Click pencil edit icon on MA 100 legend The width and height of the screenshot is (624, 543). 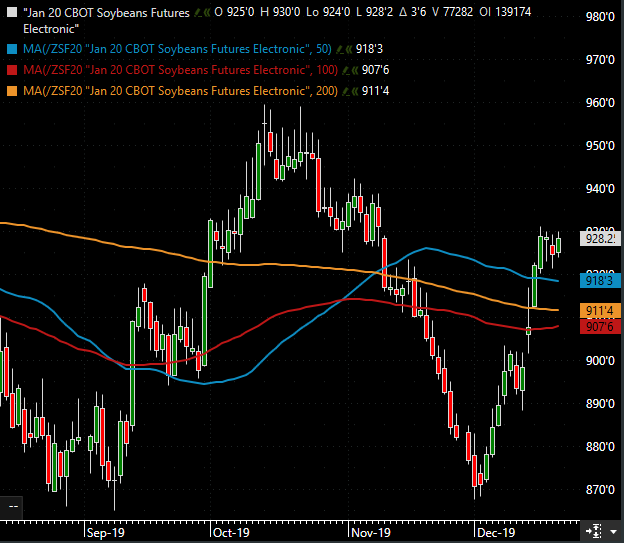[346, 70]
